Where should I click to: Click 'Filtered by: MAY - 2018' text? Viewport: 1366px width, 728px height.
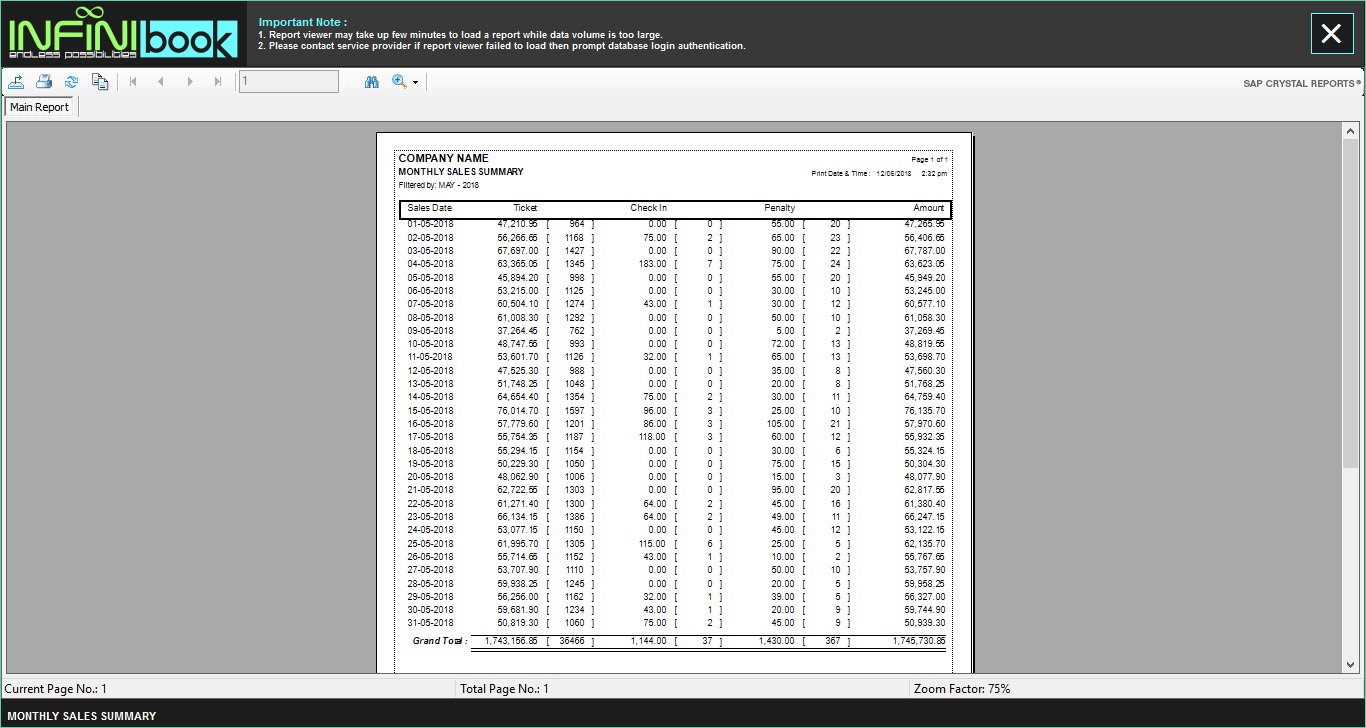[x=438, y=185]
